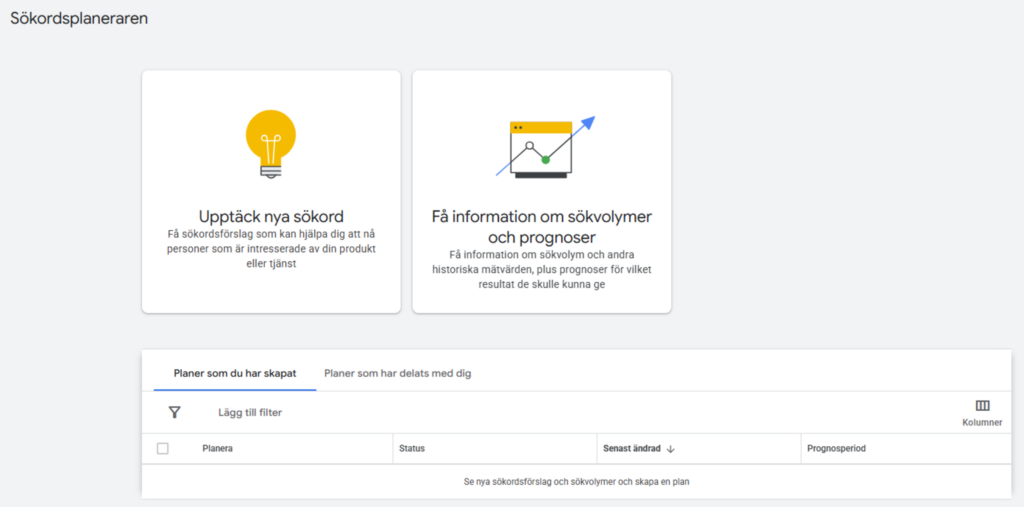Image resolution: width=1024 pixels, height=507 pixels.
Task: Open Planer som har delats med dig tab
Action: (x=397, y=373)
